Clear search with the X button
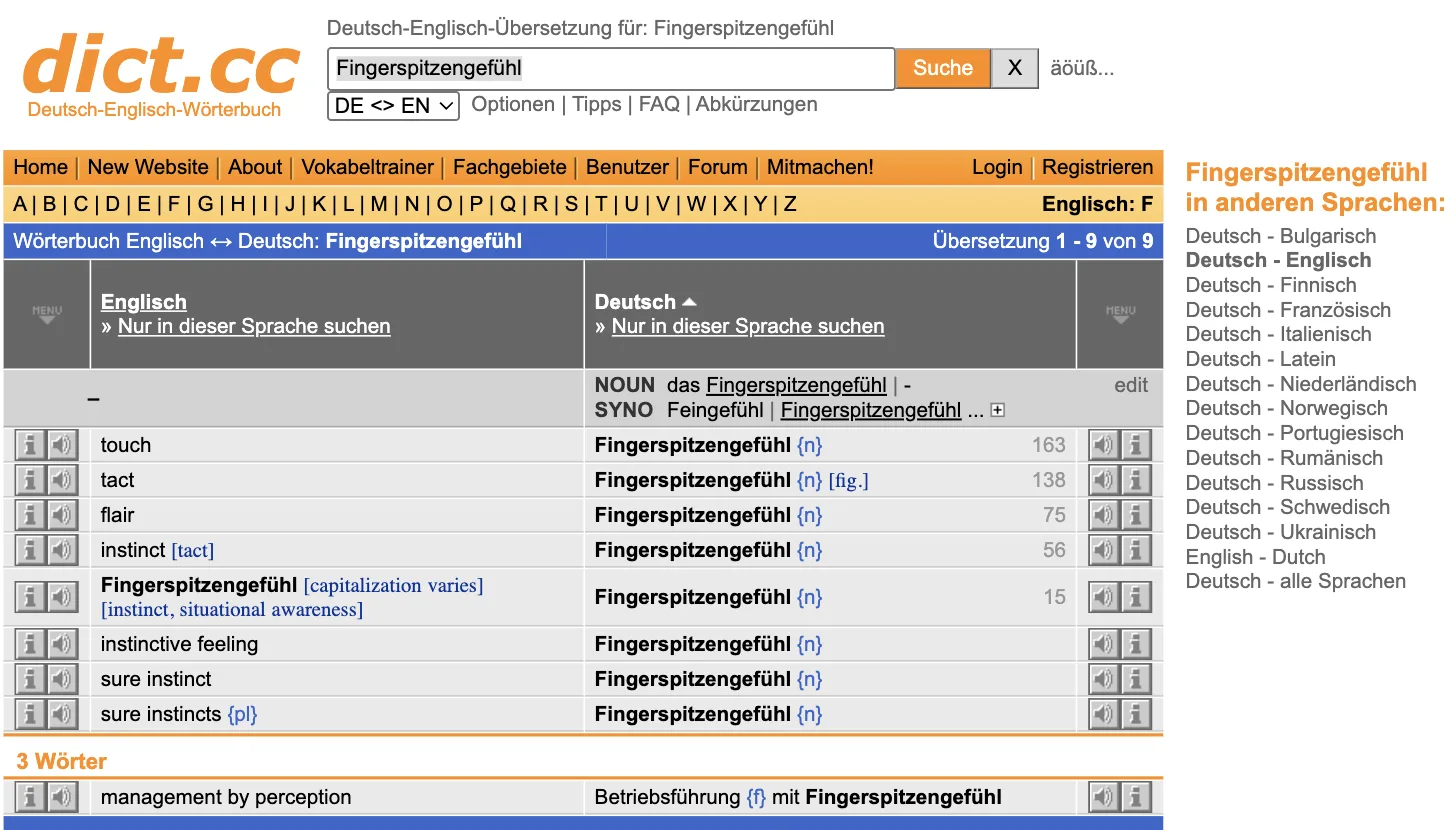Screen dimensions: 1456x830 [x=1015, y=68]
